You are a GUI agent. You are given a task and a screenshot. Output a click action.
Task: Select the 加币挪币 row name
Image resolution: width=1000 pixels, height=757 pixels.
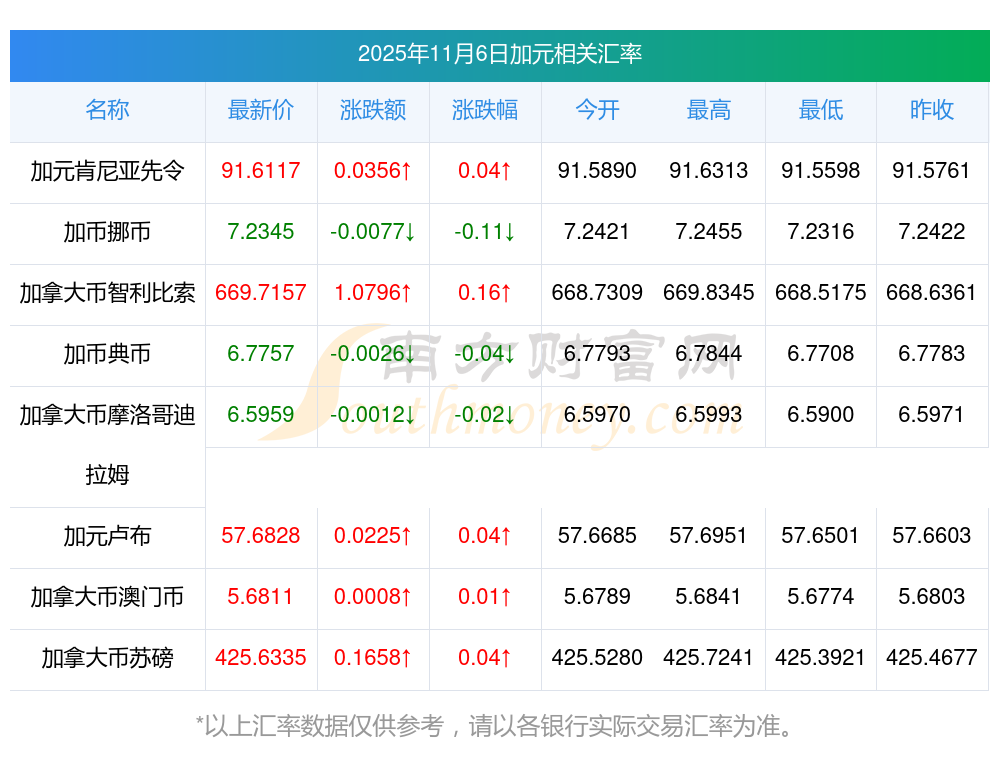[107, 232]
